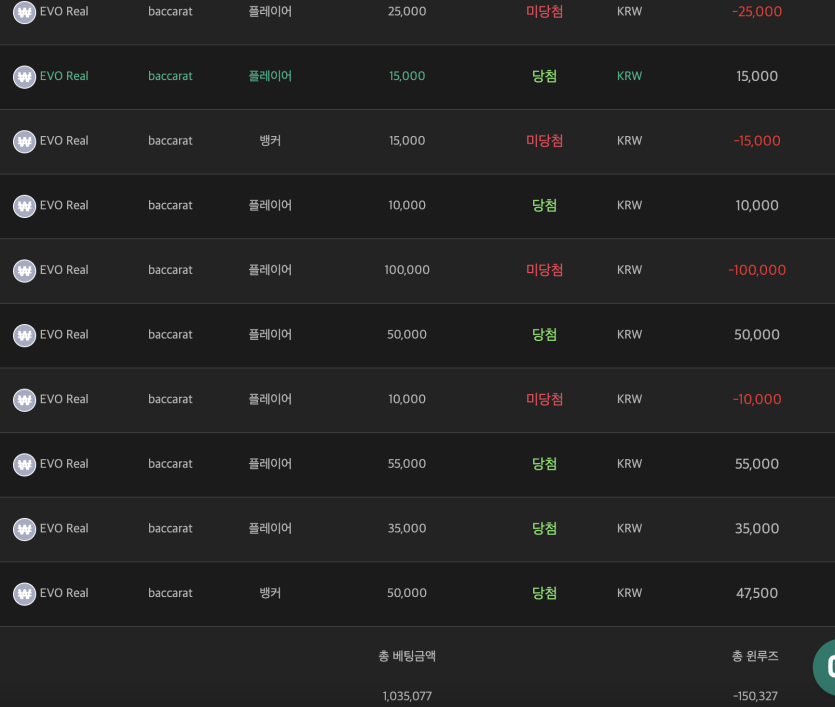Click the 100,000 bet amount cell
This screenshot has height=707, width=835.
(407, 270)
